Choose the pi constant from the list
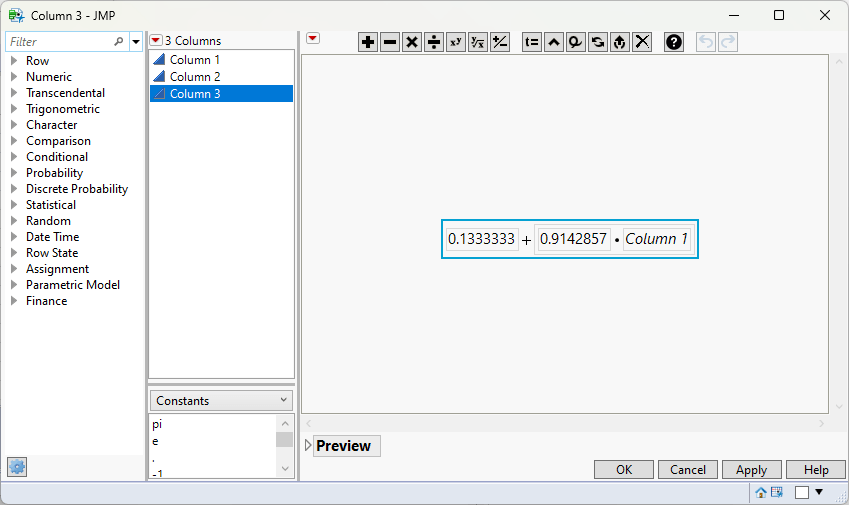This screenshot has height=505, width=849. [157, 424]
